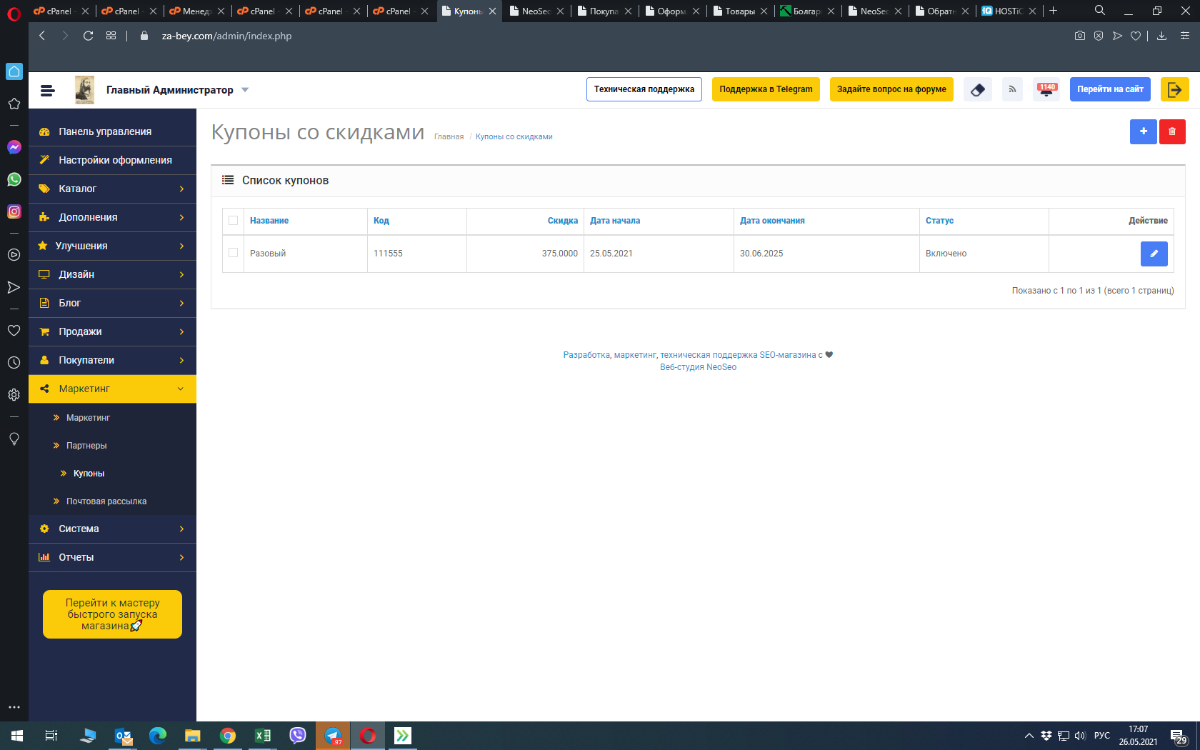1200x750 pixels.
Task: Open Opera sidebar settings gear
Action: click(x=14, y=394)
